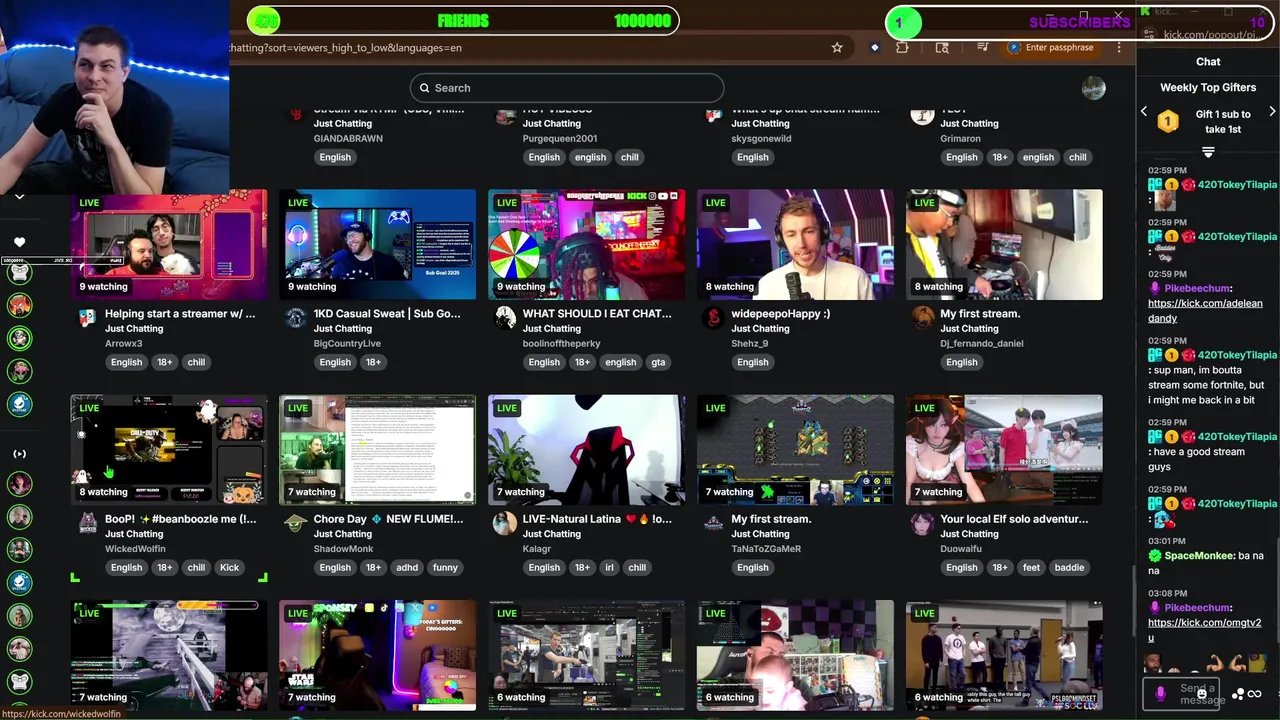Image resolution: width=1280 pixels, height=720 pixels.
Task: Collapse the sidebar with the down chevron
Action: (19, 197)
